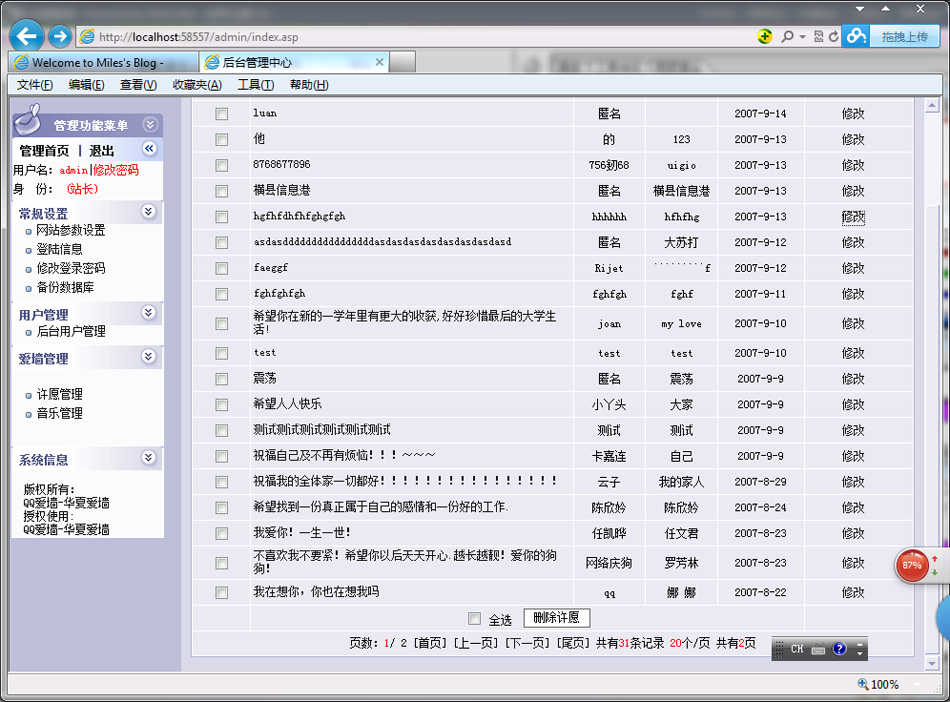
Task: Click the double-left chevron beside 退出
Action: coord(149,148)
